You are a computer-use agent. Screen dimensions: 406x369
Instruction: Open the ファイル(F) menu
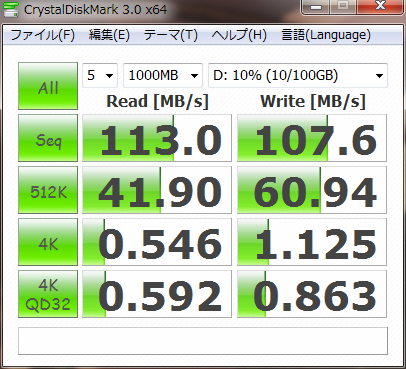point(43,35)
